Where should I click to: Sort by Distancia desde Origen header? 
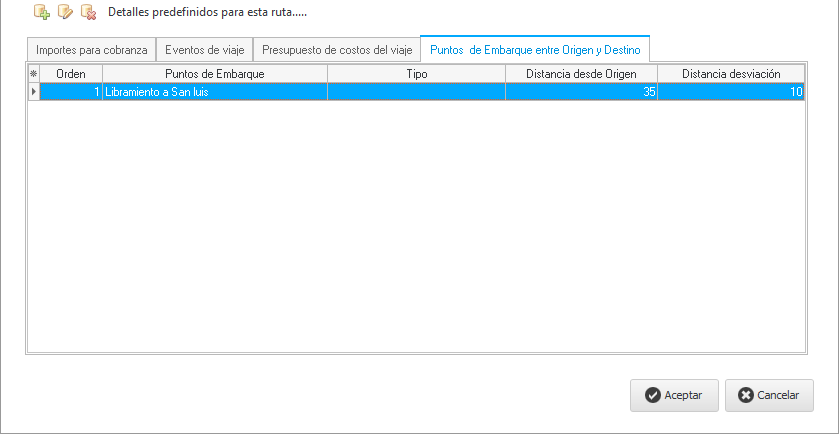[x=581, y=74]
